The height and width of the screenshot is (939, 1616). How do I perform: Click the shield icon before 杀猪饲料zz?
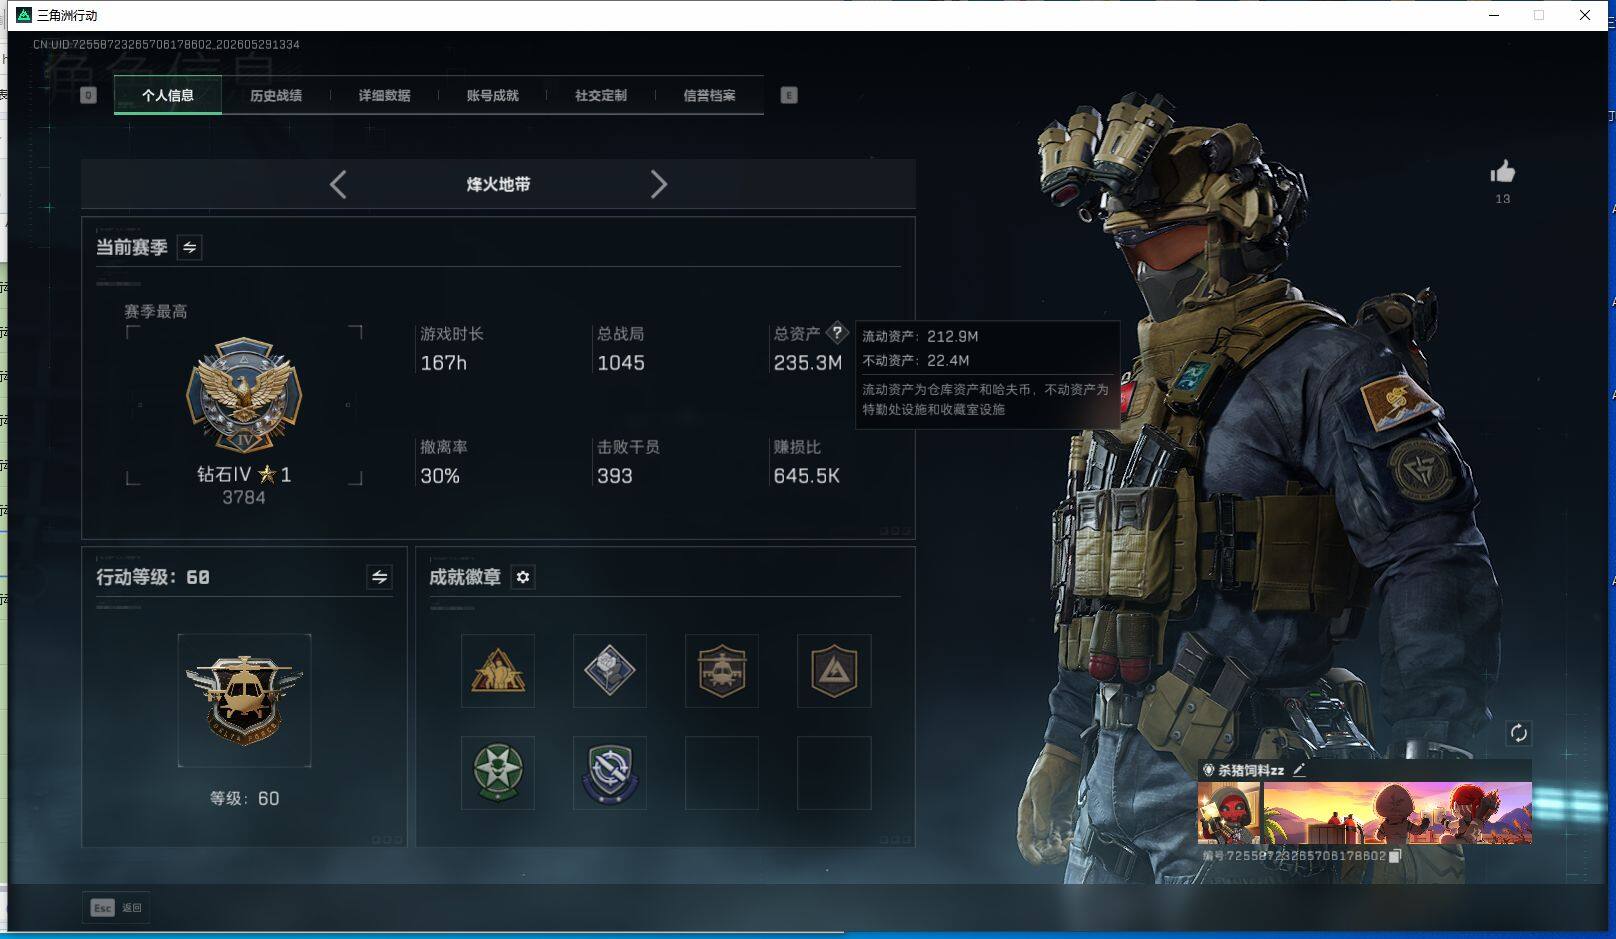pos(1208,770)
